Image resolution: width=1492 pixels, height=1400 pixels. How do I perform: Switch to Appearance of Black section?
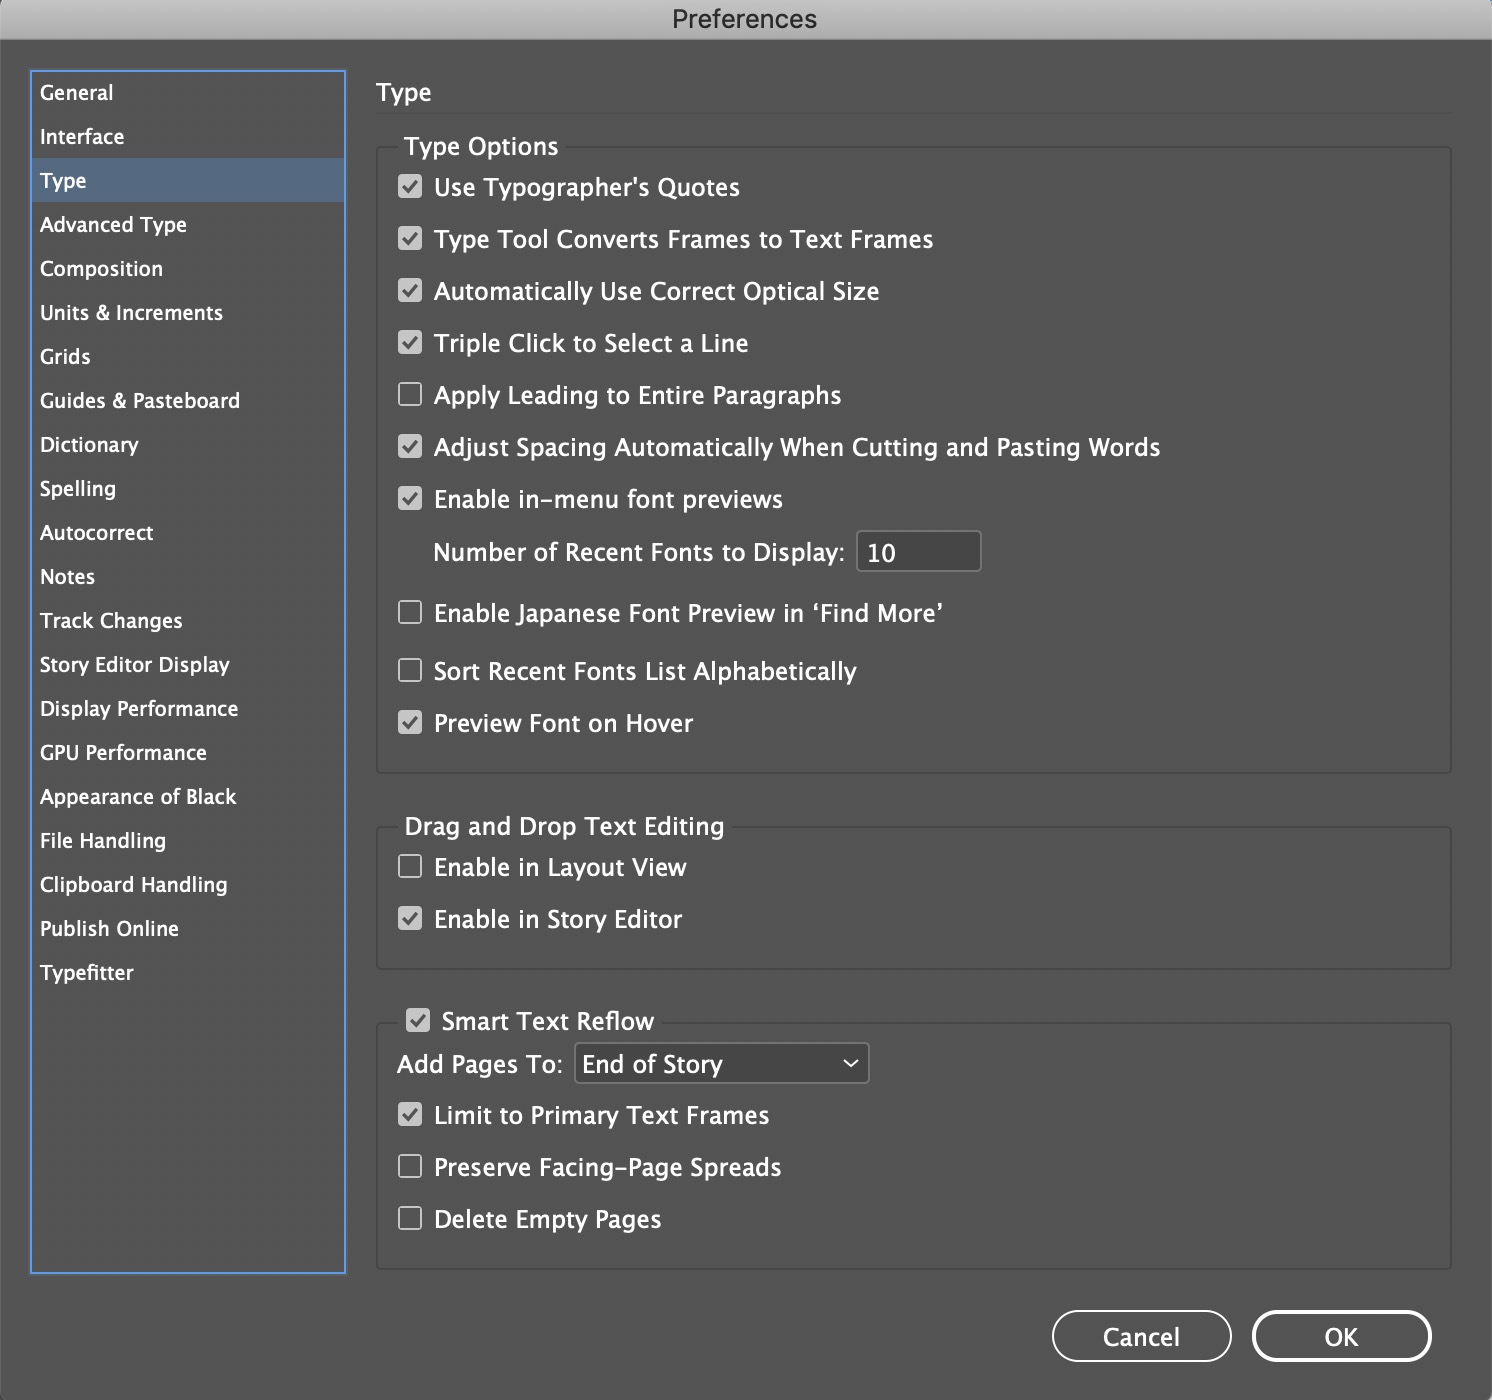tap(138, 797)
